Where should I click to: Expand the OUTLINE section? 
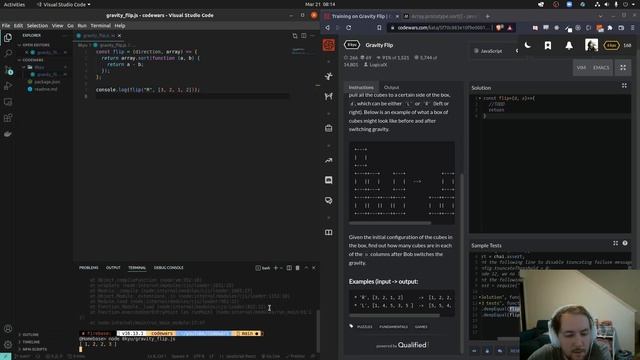[30, 335]
